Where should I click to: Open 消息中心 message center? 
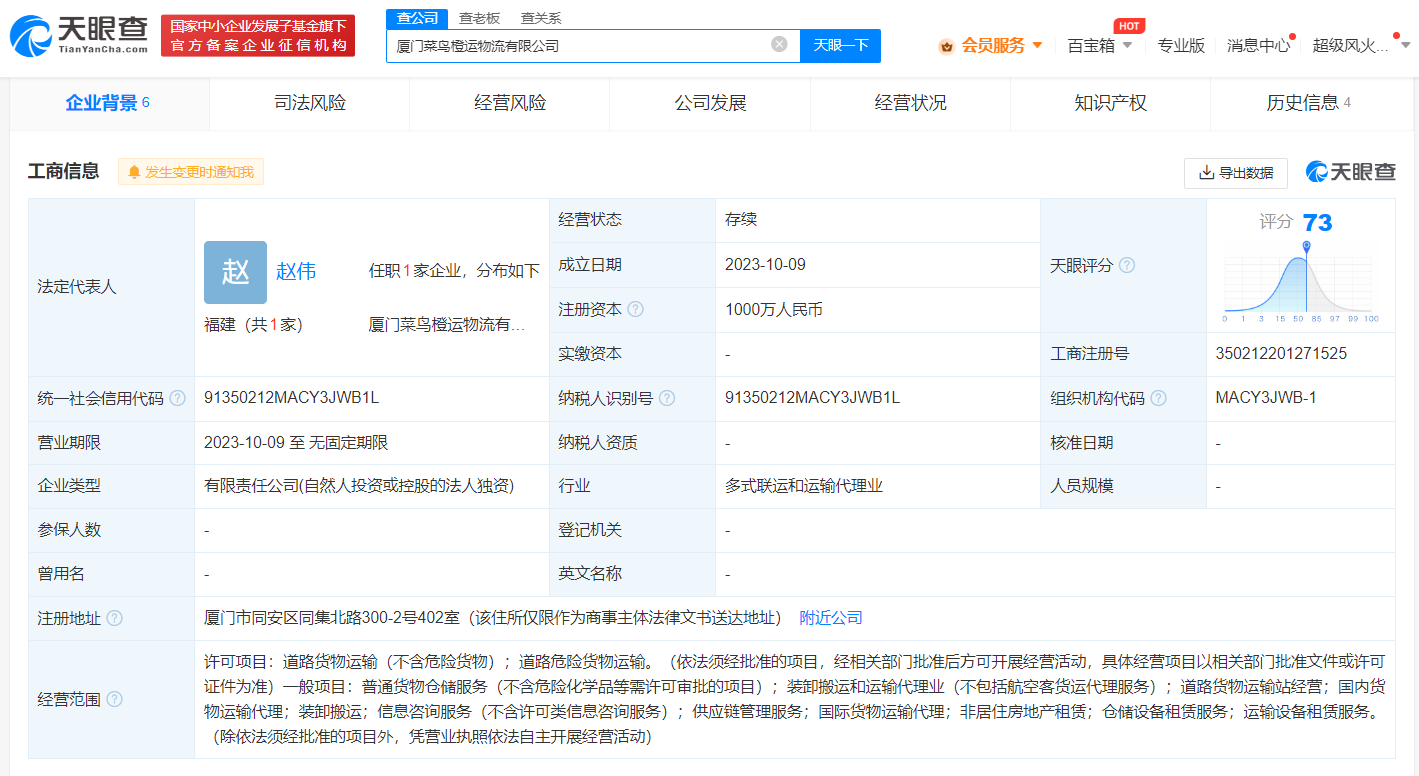pos(1259,45)
